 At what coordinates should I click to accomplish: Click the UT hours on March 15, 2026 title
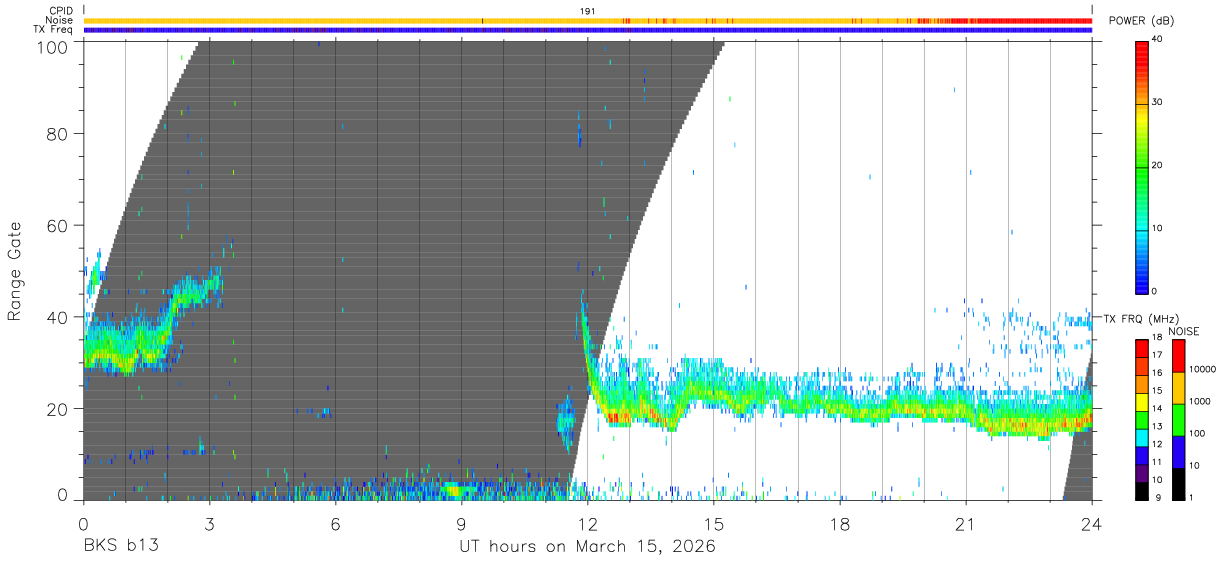(x=587, y=547)
